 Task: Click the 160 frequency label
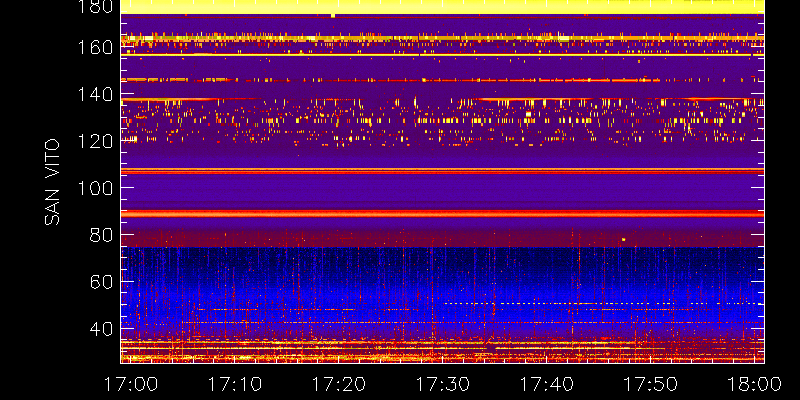pos(95,47)
